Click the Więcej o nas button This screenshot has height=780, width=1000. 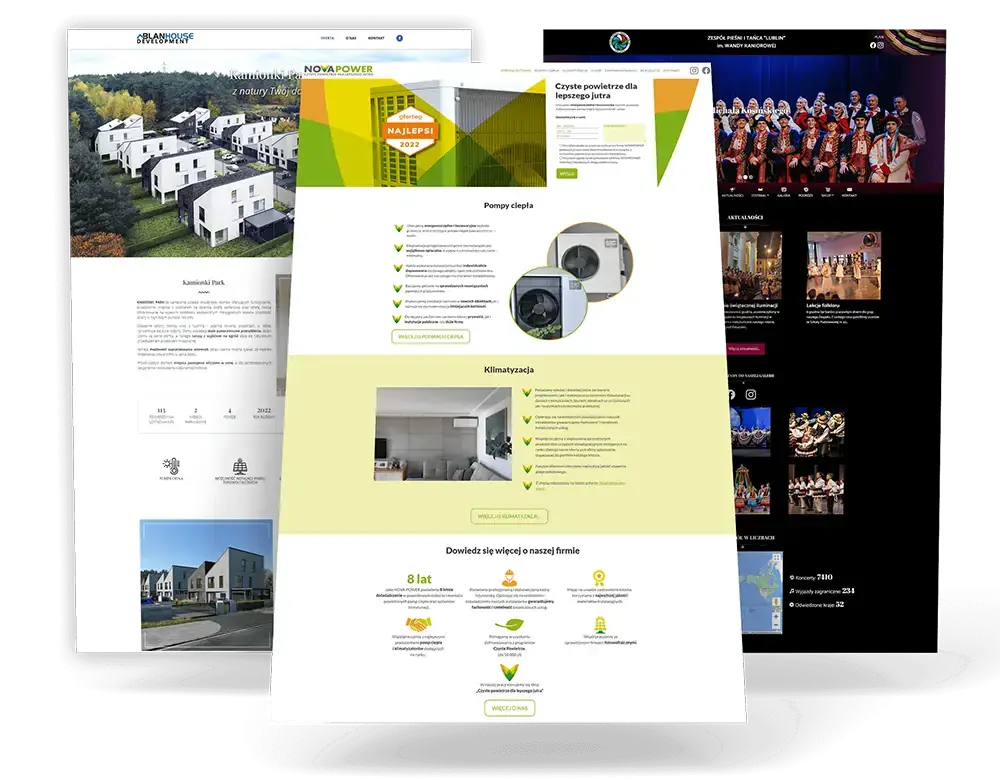pos(509,707)
